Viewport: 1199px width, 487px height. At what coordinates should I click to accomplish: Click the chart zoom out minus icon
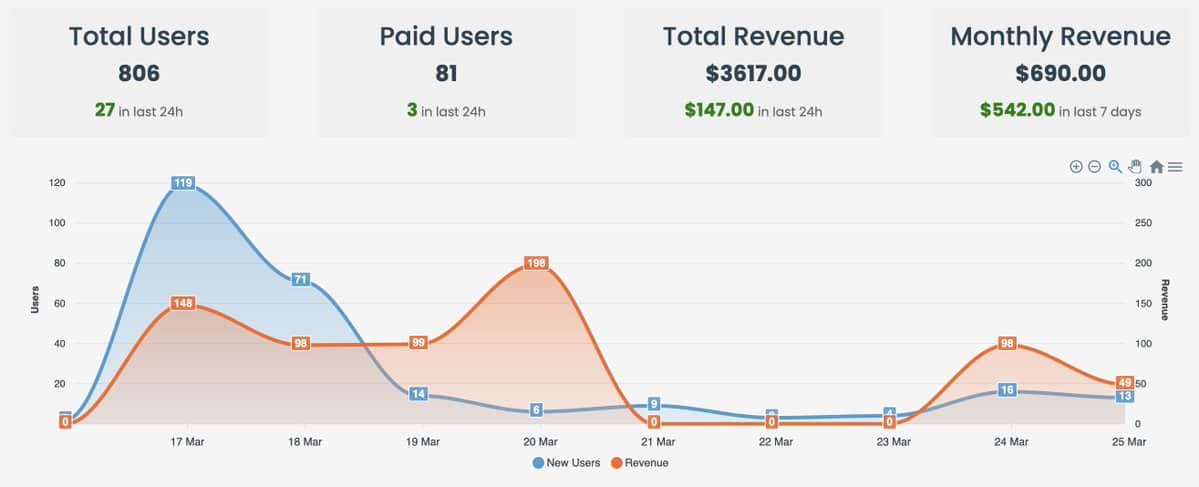coord(1094,167)
